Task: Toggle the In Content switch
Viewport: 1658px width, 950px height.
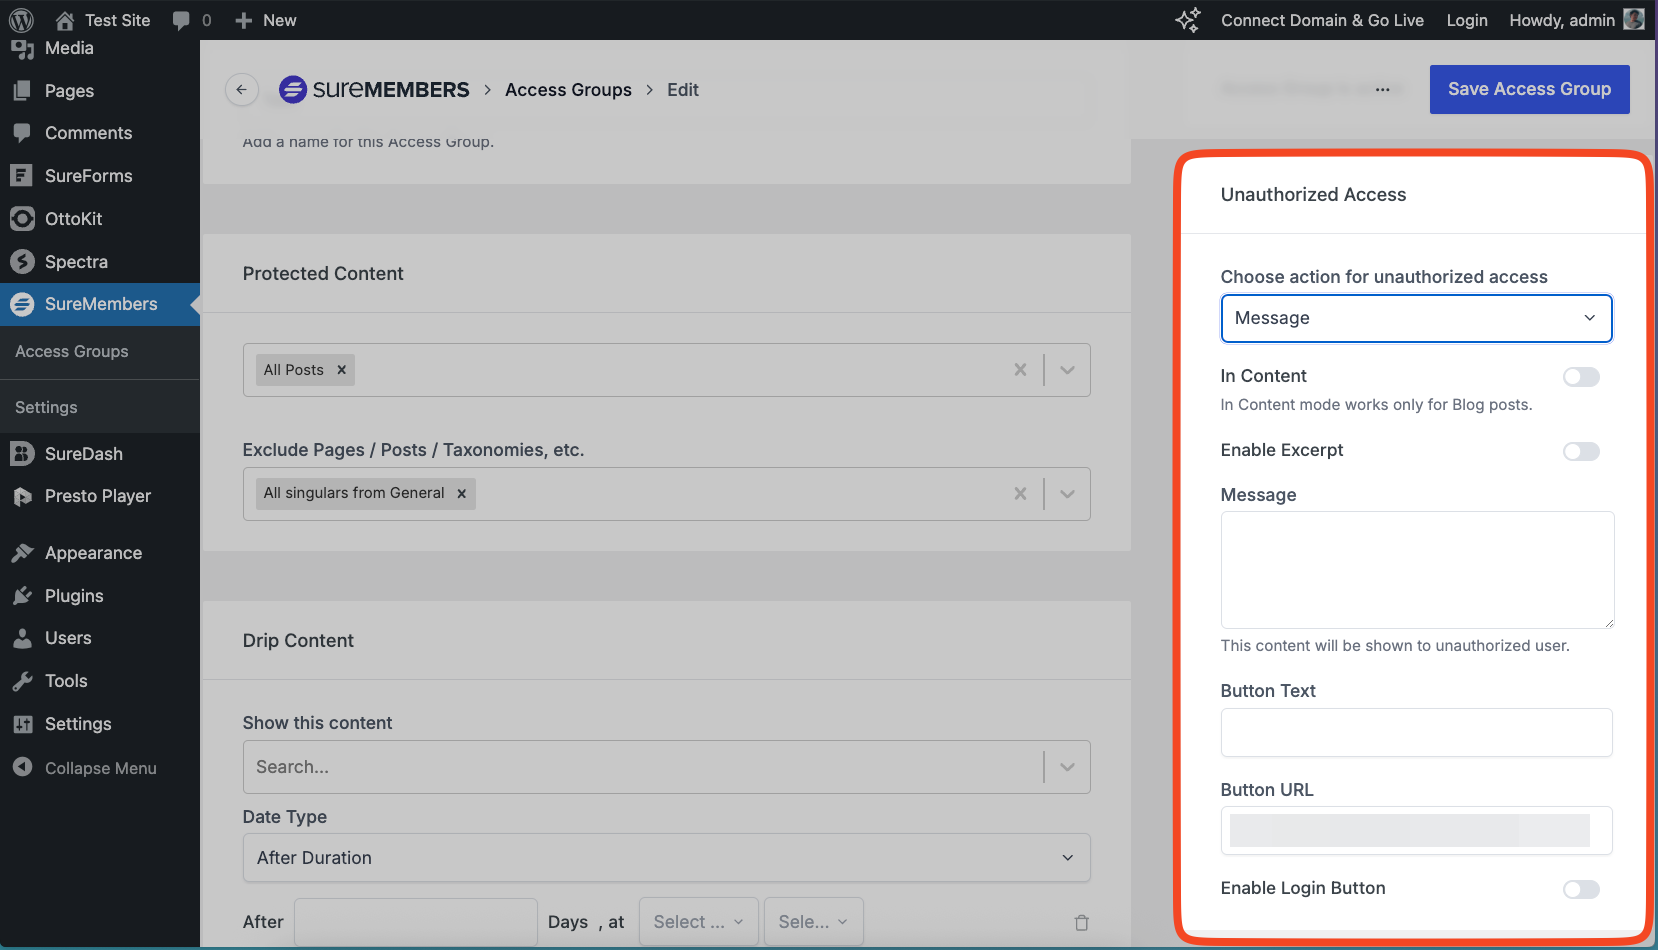Action: coord(1581,377)
